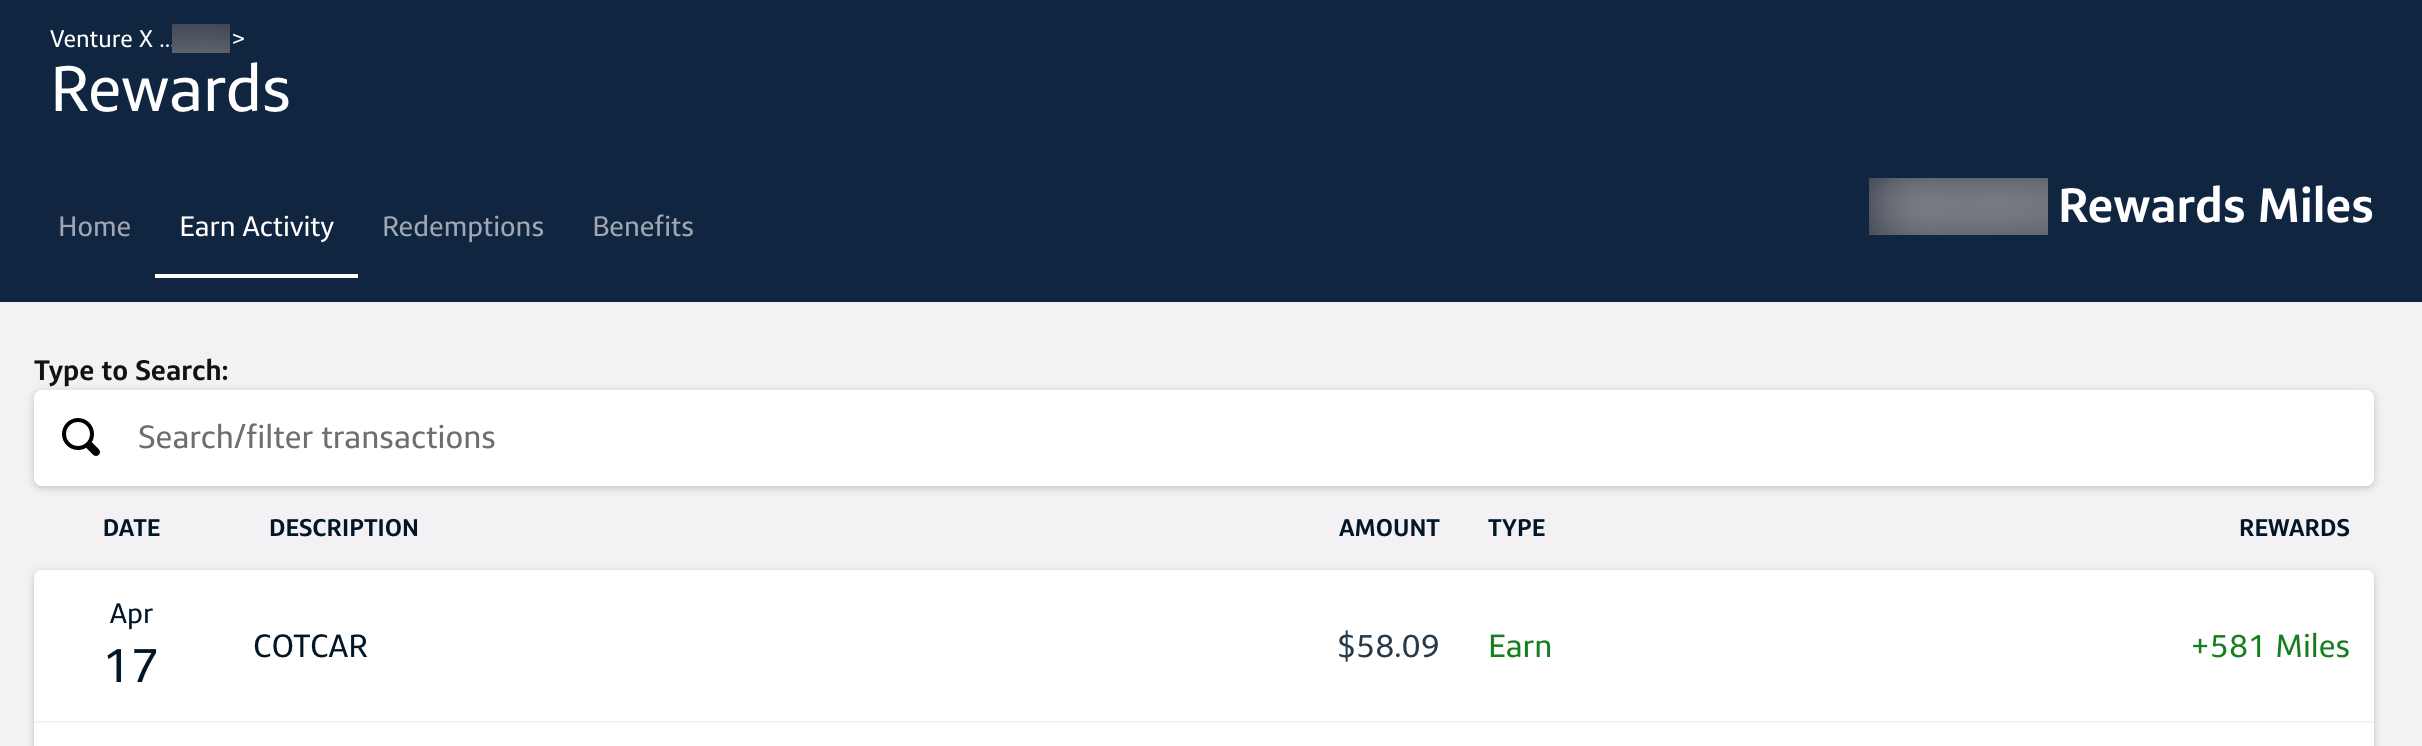
Task: Click the search magnifier icon
Action: point(80,437)
